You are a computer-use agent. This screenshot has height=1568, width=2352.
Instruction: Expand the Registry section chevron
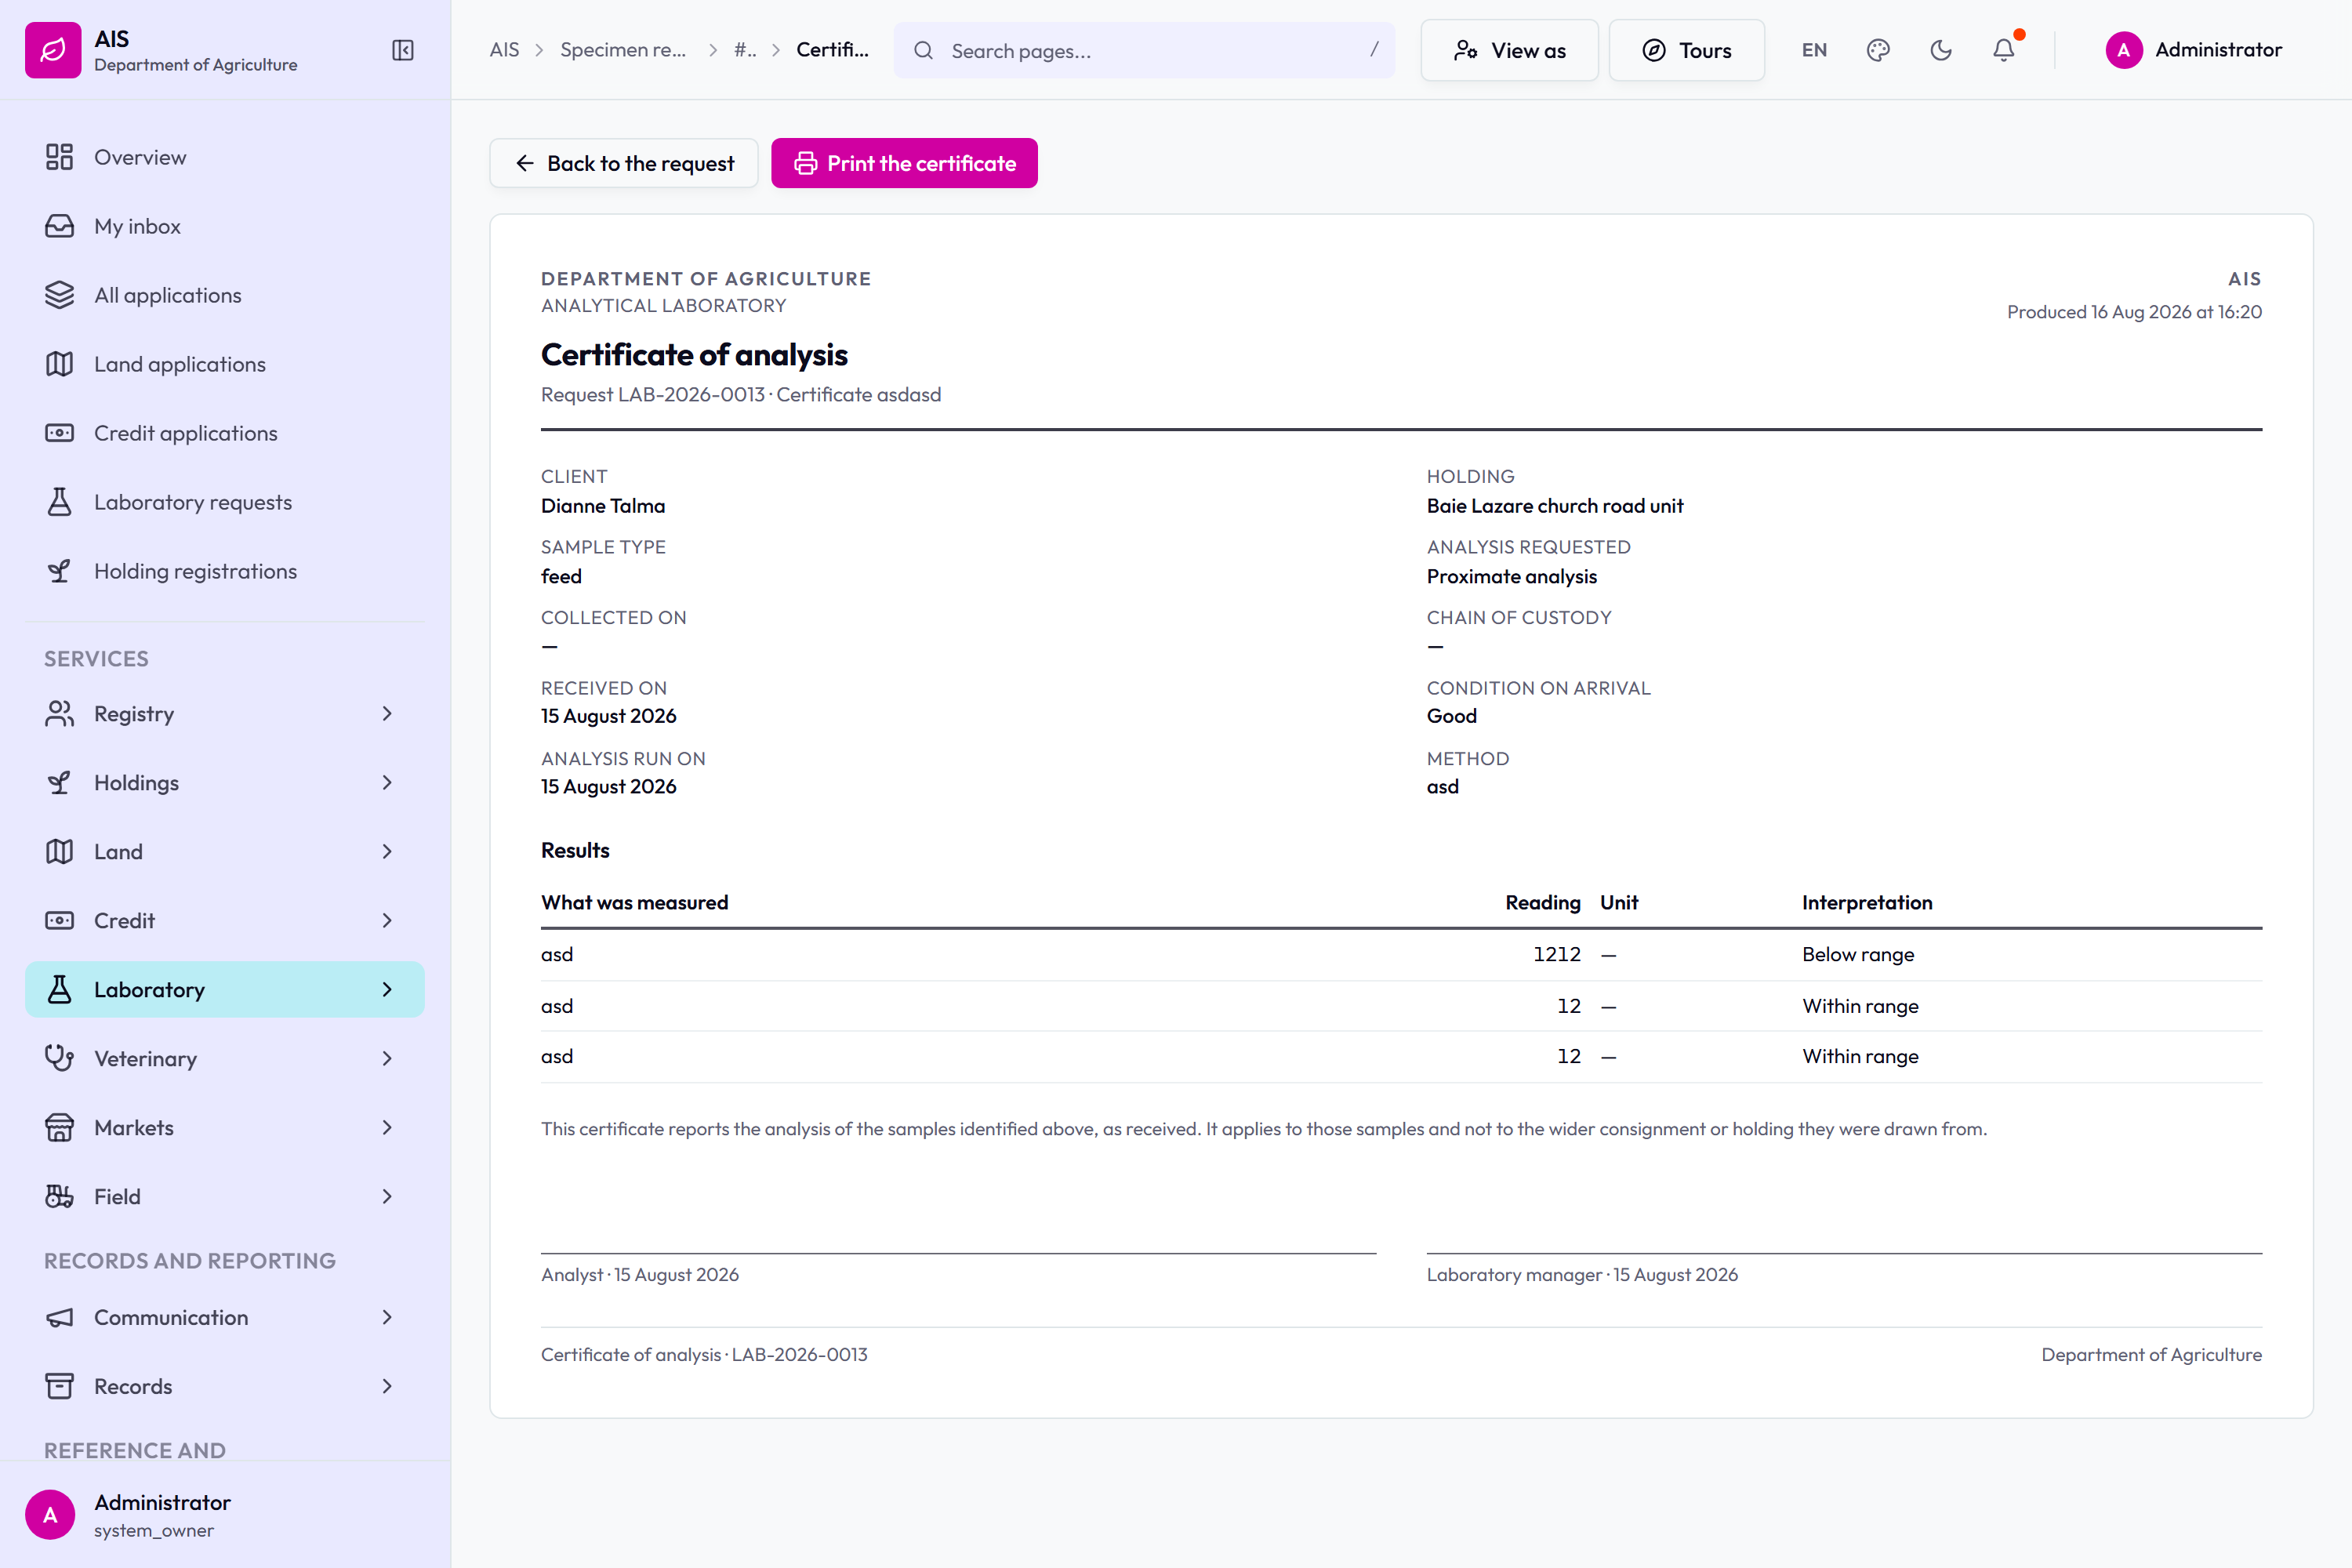pos(387,713)
